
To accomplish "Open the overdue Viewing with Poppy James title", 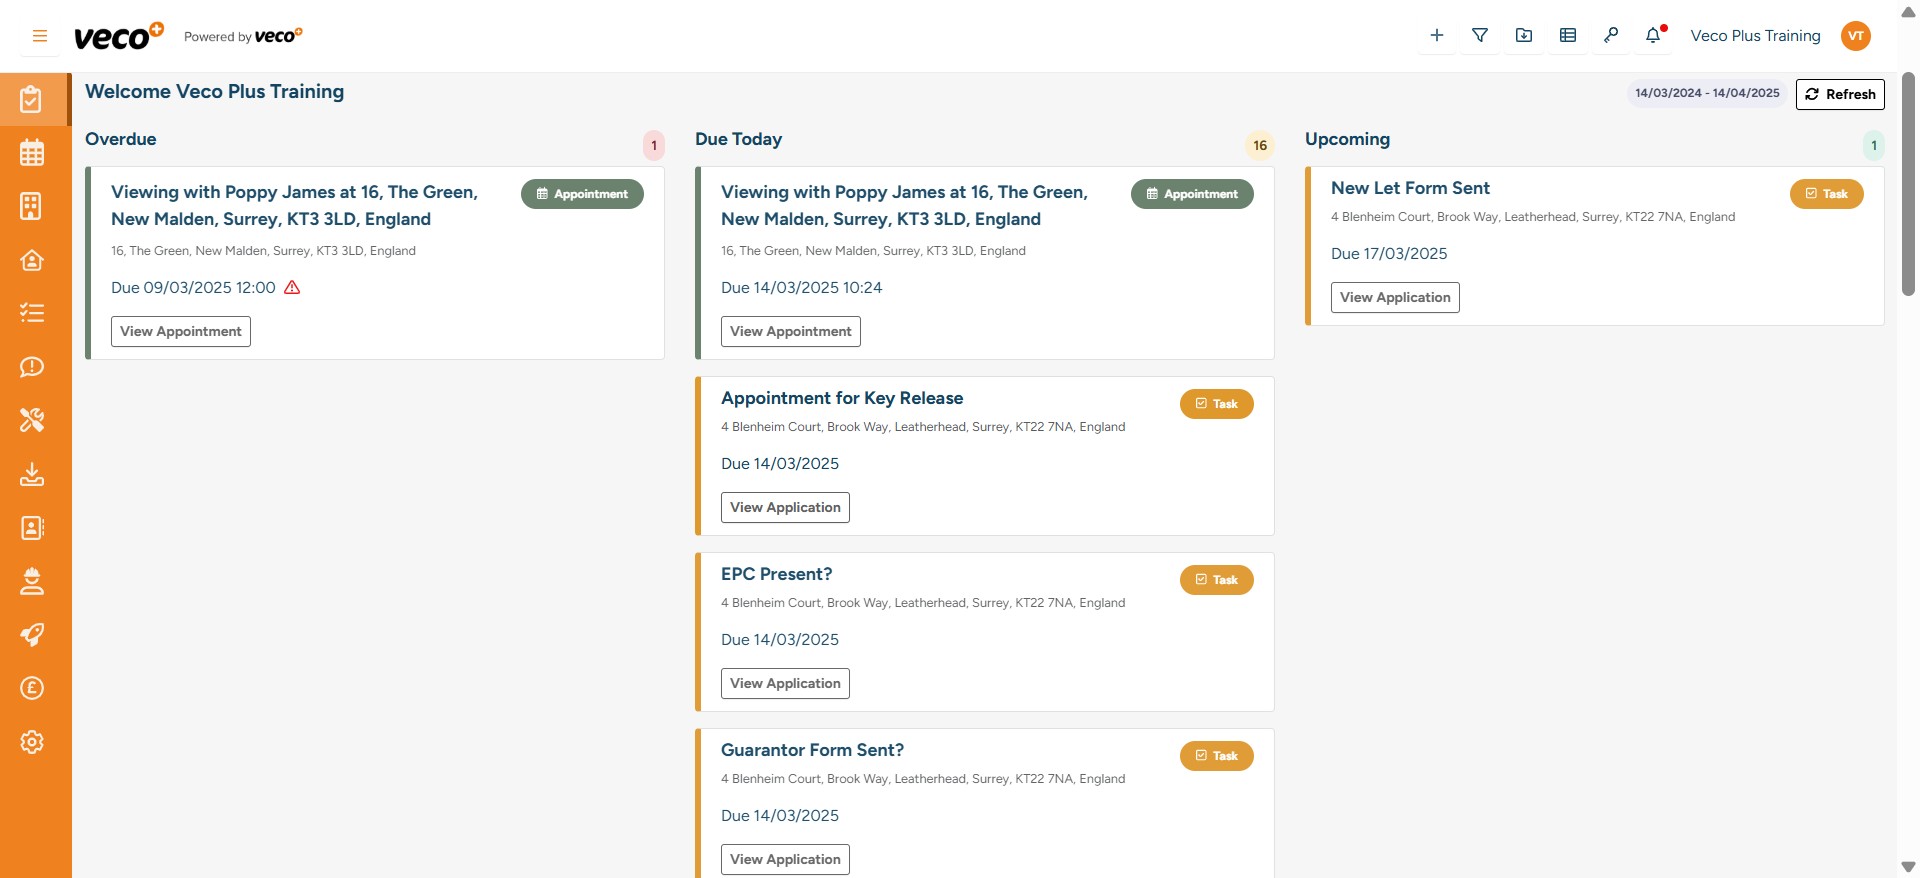I will [294, 206].
